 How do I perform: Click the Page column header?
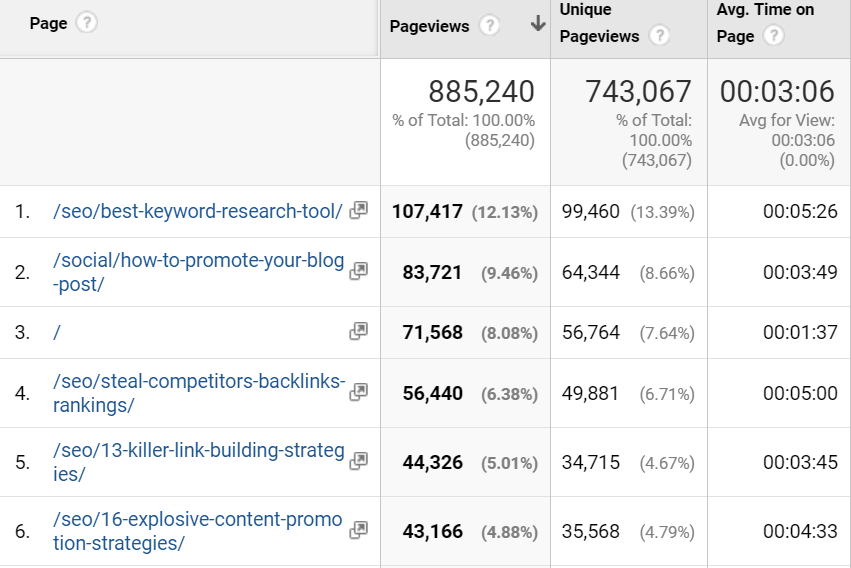coord(48,23)
